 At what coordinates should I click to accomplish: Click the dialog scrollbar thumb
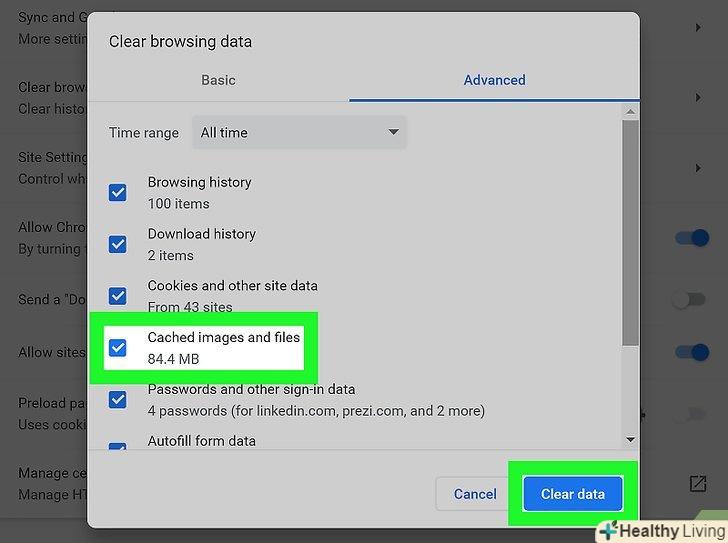click(630, 233)
